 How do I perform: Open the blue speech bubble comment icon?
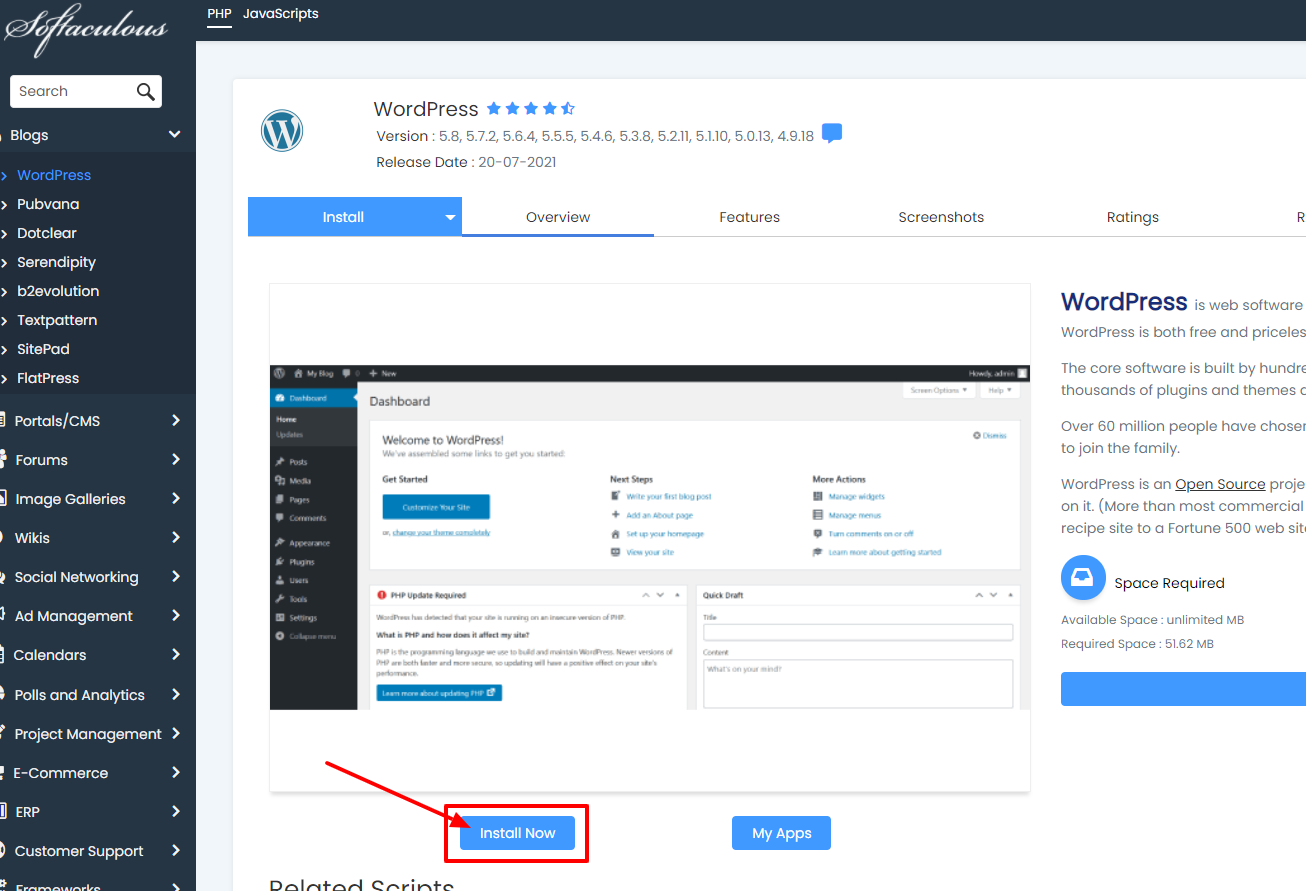[x=832, y=134]
